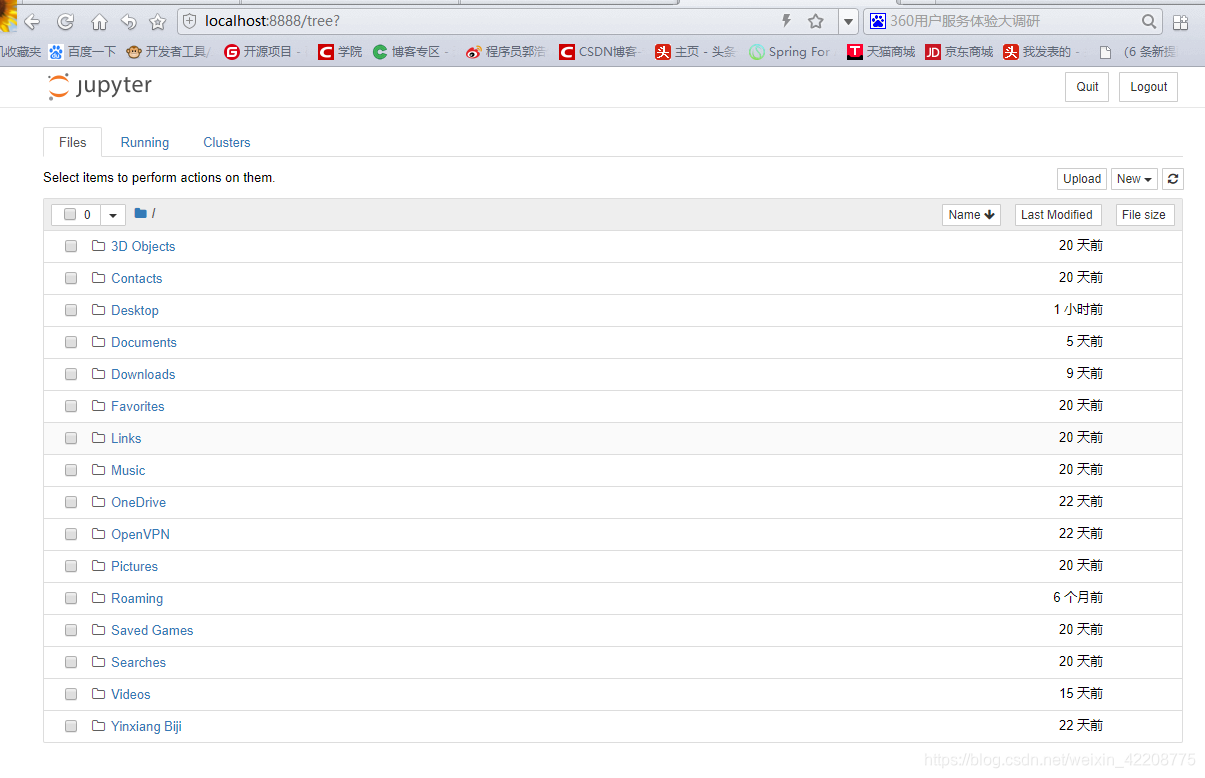The height and width of the screenshot is (778, 1205).
Task: Refresh the notebook list with the refresh icon
Action: point(1173,179)
